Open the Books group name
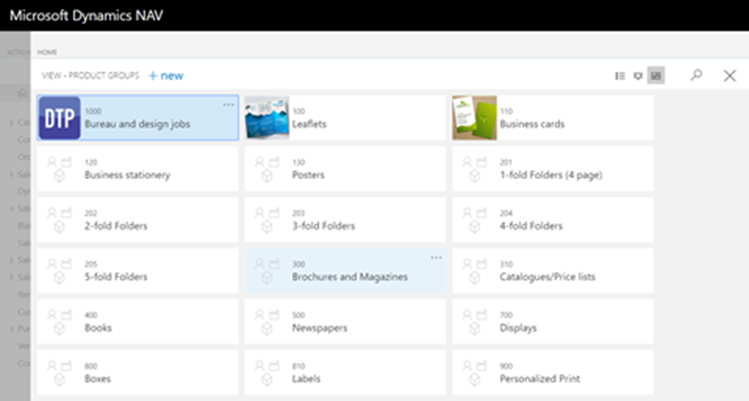This screenshot has height=401, width=749. click(98, 328)
